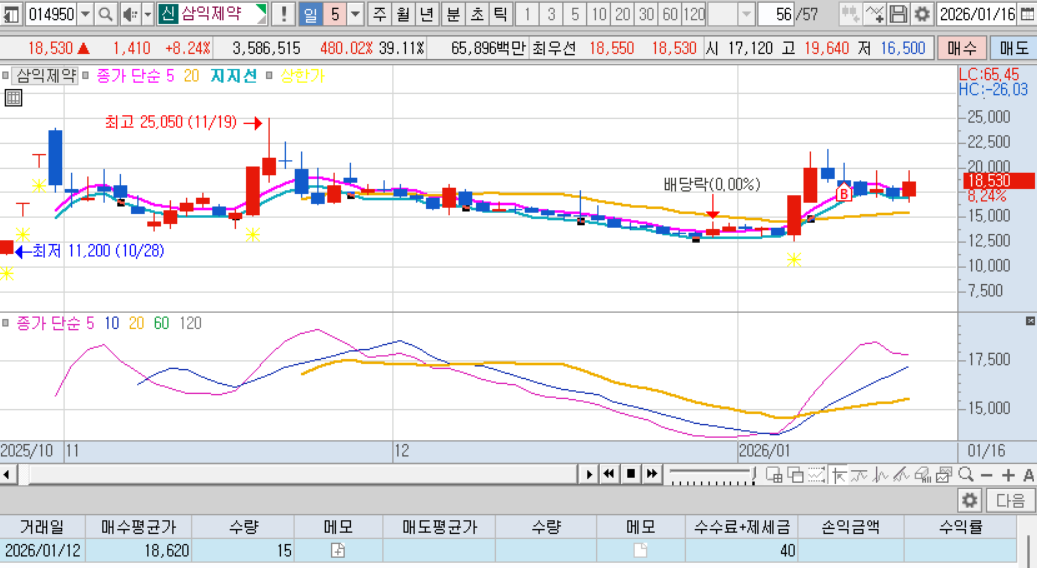Click the data grid icon under stock name
Screen dimensions: 1037x568
tap(13, 99)
